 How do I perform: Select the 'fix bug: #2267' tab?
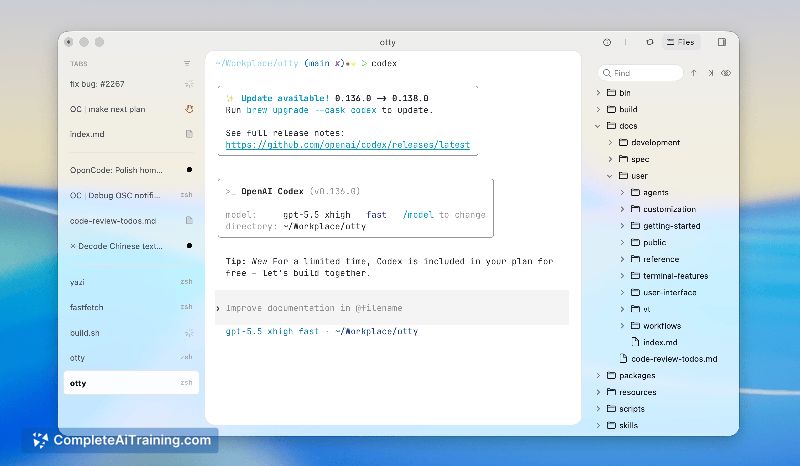131,84
